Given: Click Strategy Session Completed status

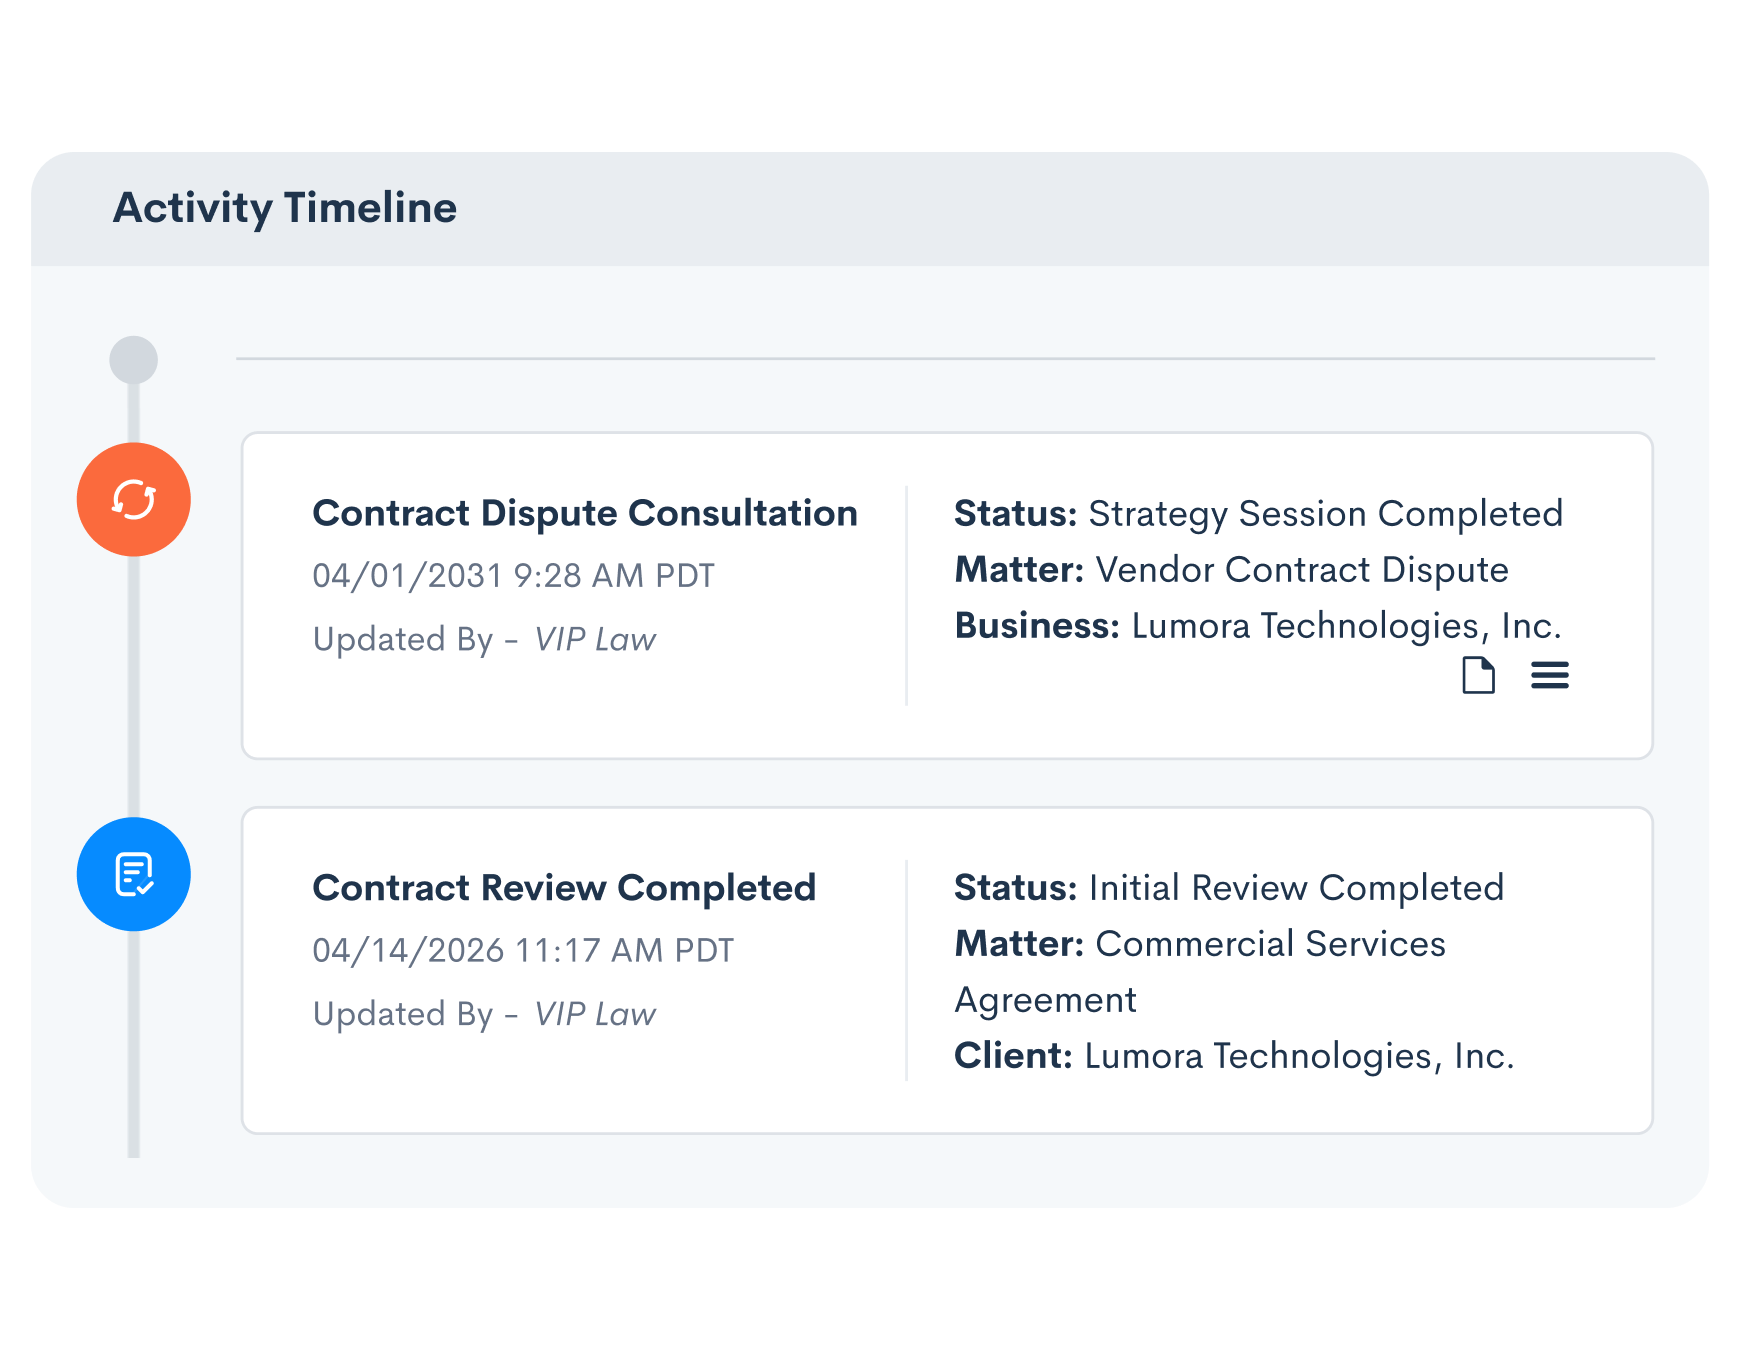Looking at the screenshot, I should [1325, 514].
